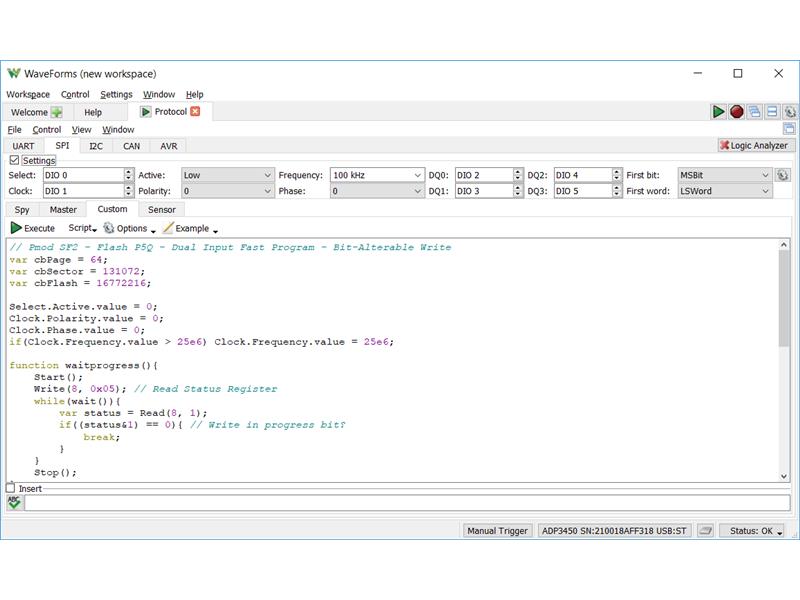Click the DQ2 stepper showing DIO 4
The width and height of the screenshot is (800, 600).
pos(588,175)
